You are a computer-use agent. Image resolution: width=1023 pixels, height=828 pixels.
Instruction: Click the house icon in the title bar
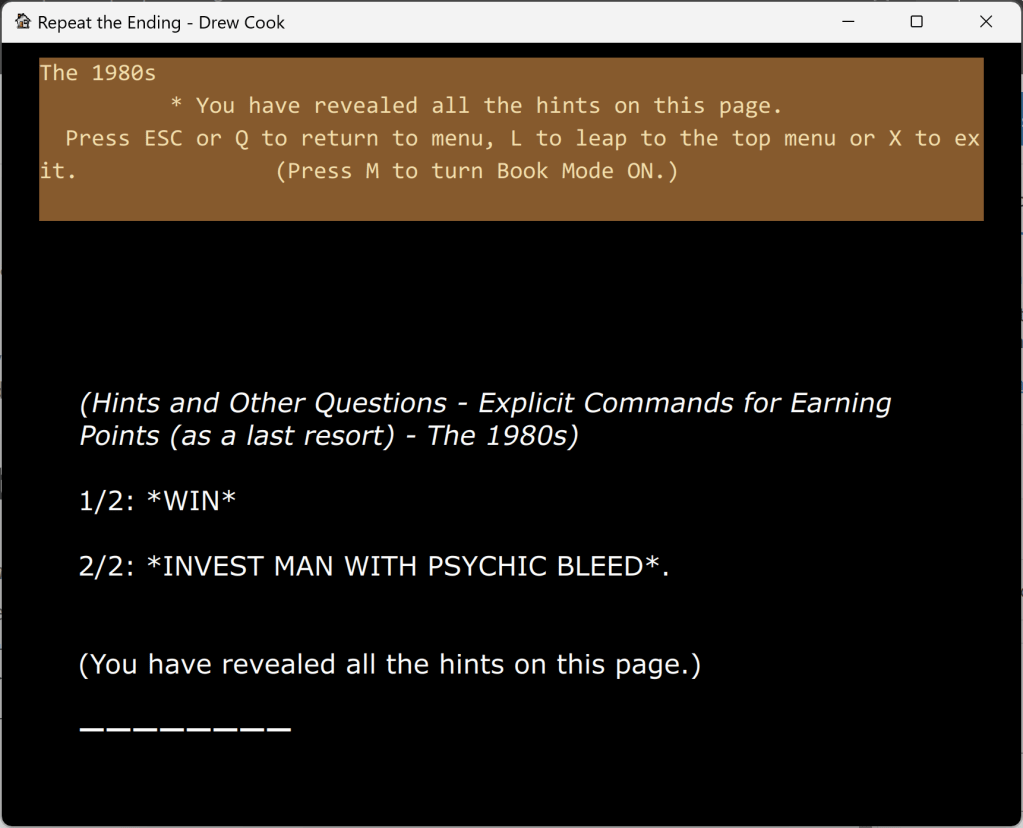click(22, 21)
